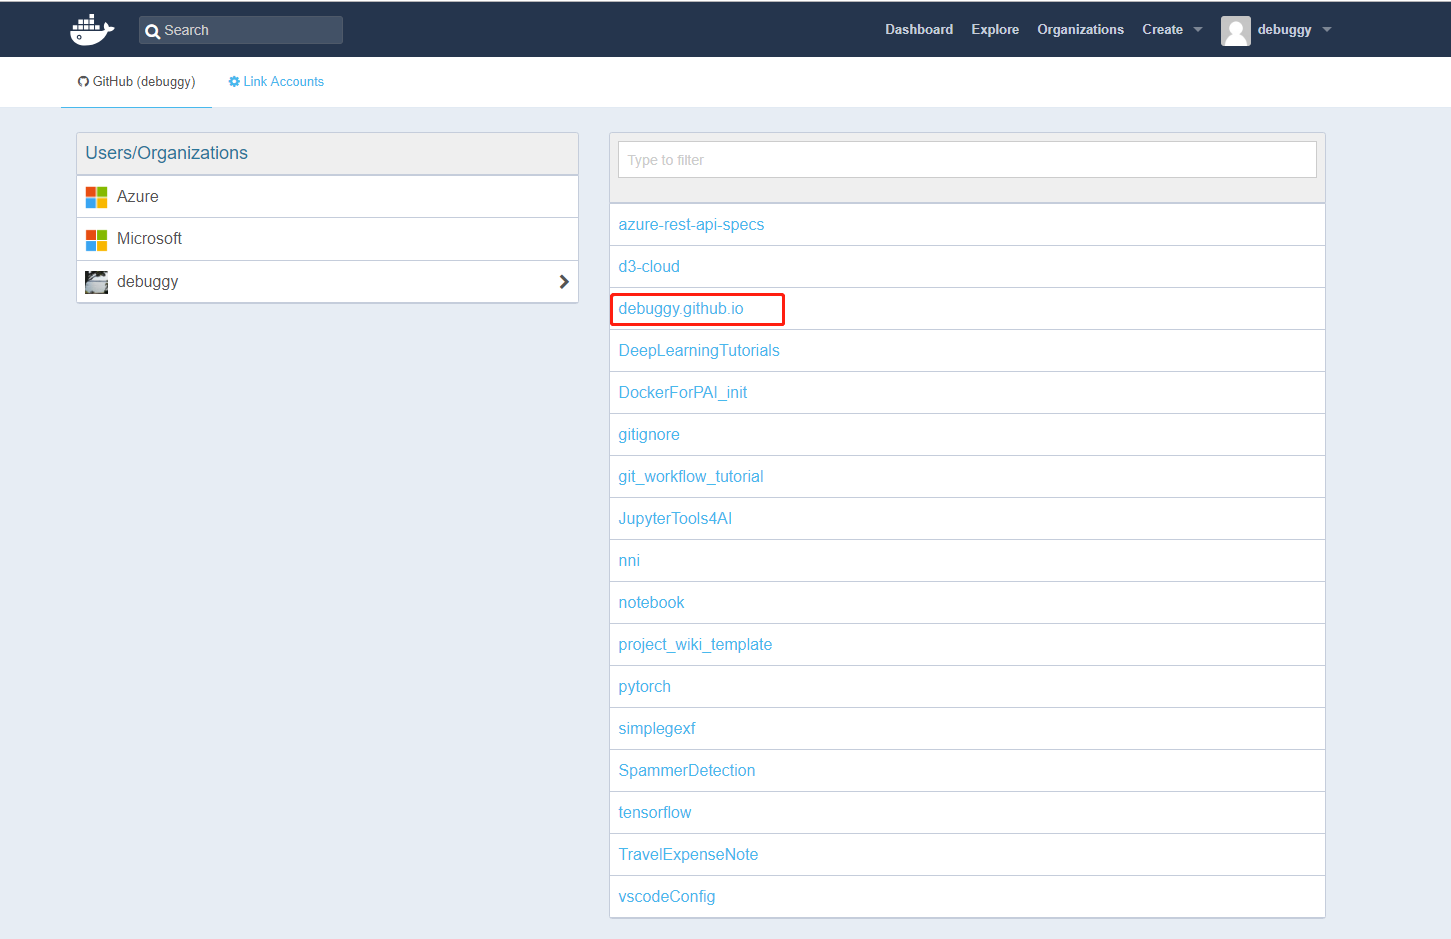Select the GitHub (debuggy) tab
This screenshot has width=1451, height=939.
point(137,82)
